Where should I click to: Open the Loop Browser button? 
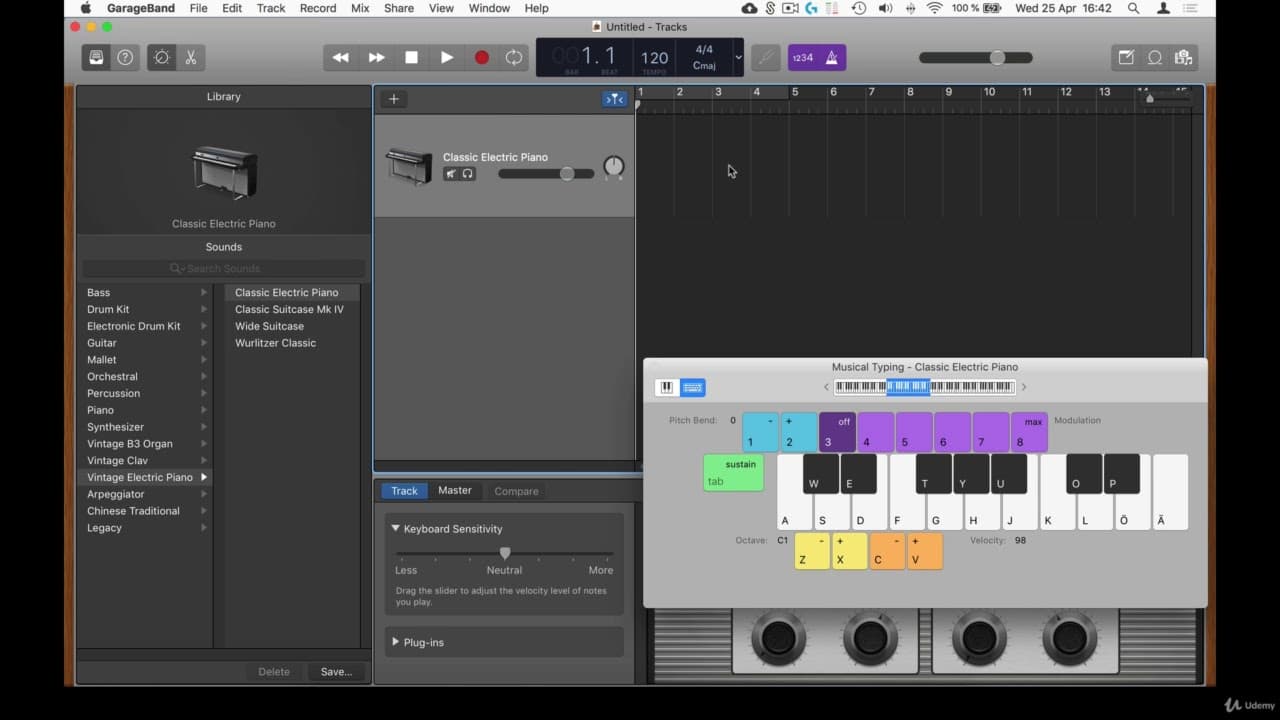[1155, 57]
